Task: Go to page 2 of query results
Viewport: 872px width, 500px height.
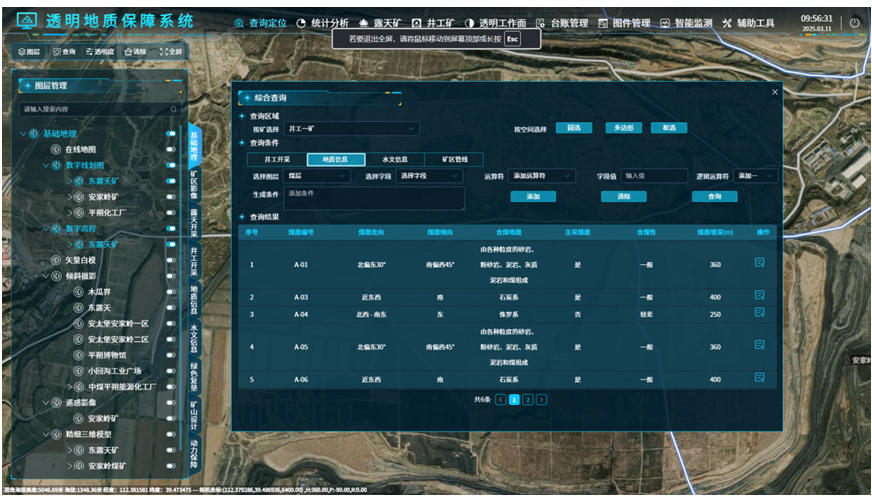Action: 528,399
